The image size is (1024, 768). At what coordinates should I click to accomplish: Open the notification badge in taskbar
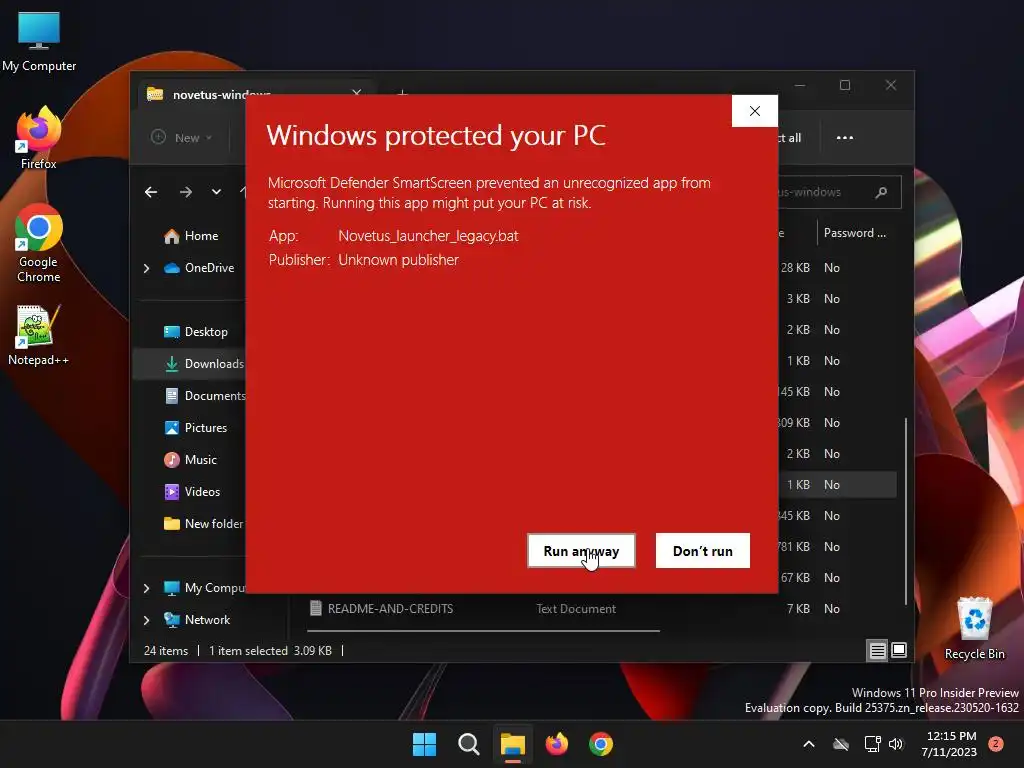click(996, 744)
